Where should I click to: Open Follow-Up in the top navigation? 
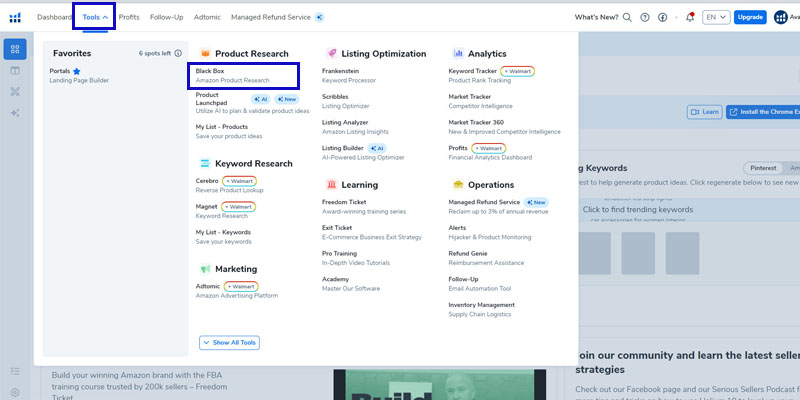click(x=166, y=17)
